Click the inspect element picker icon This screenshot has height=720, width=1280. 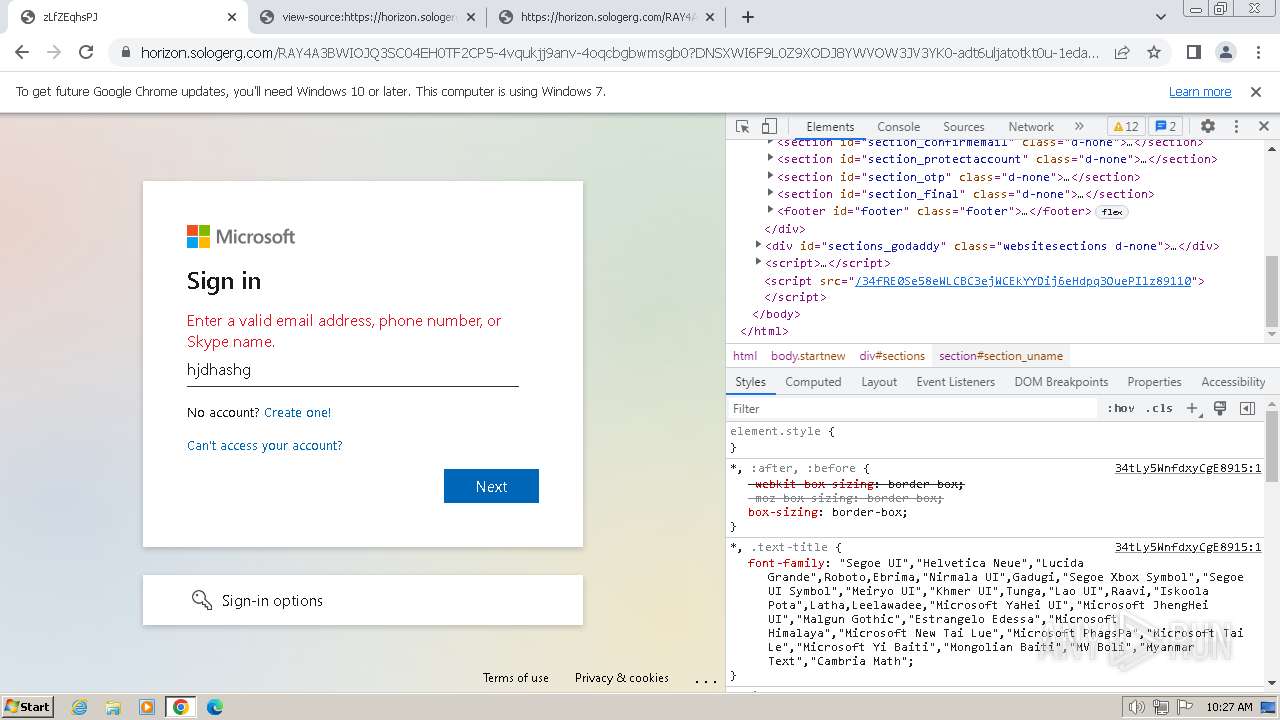pos(742,127)
